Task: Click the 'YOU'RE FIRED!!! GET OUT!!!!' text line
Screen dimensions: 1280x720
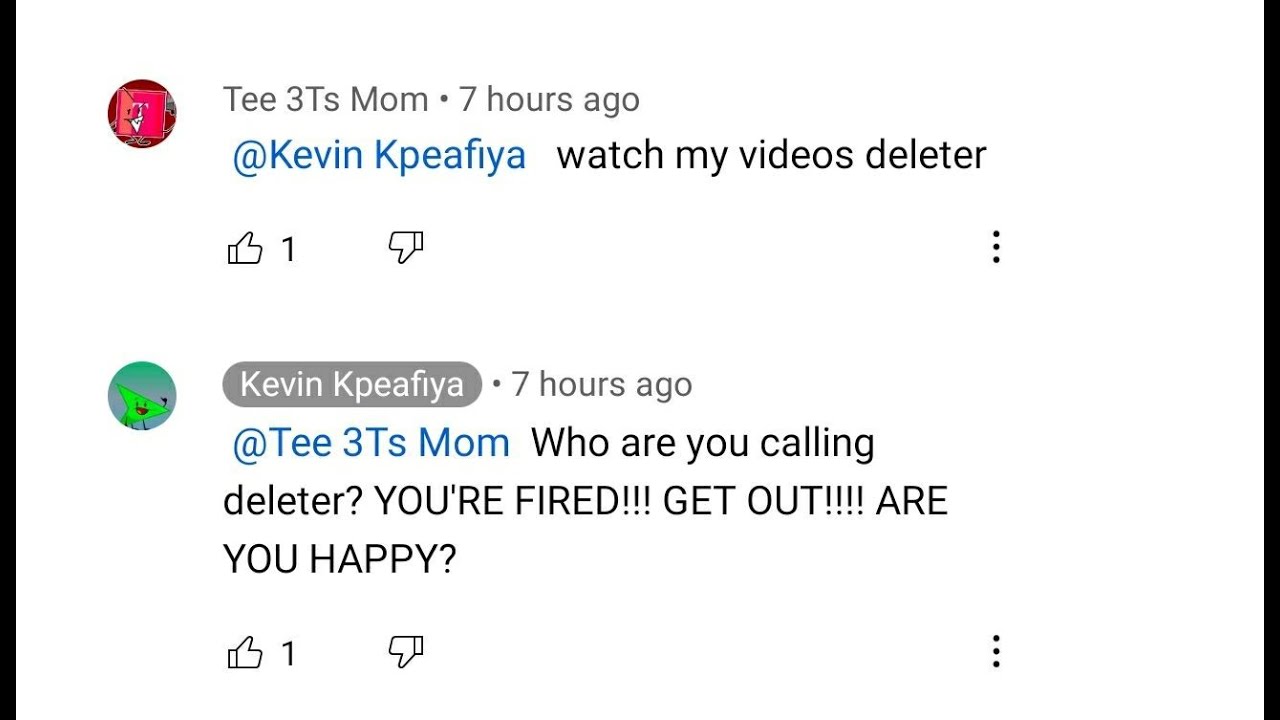Action: coord(618,501)
